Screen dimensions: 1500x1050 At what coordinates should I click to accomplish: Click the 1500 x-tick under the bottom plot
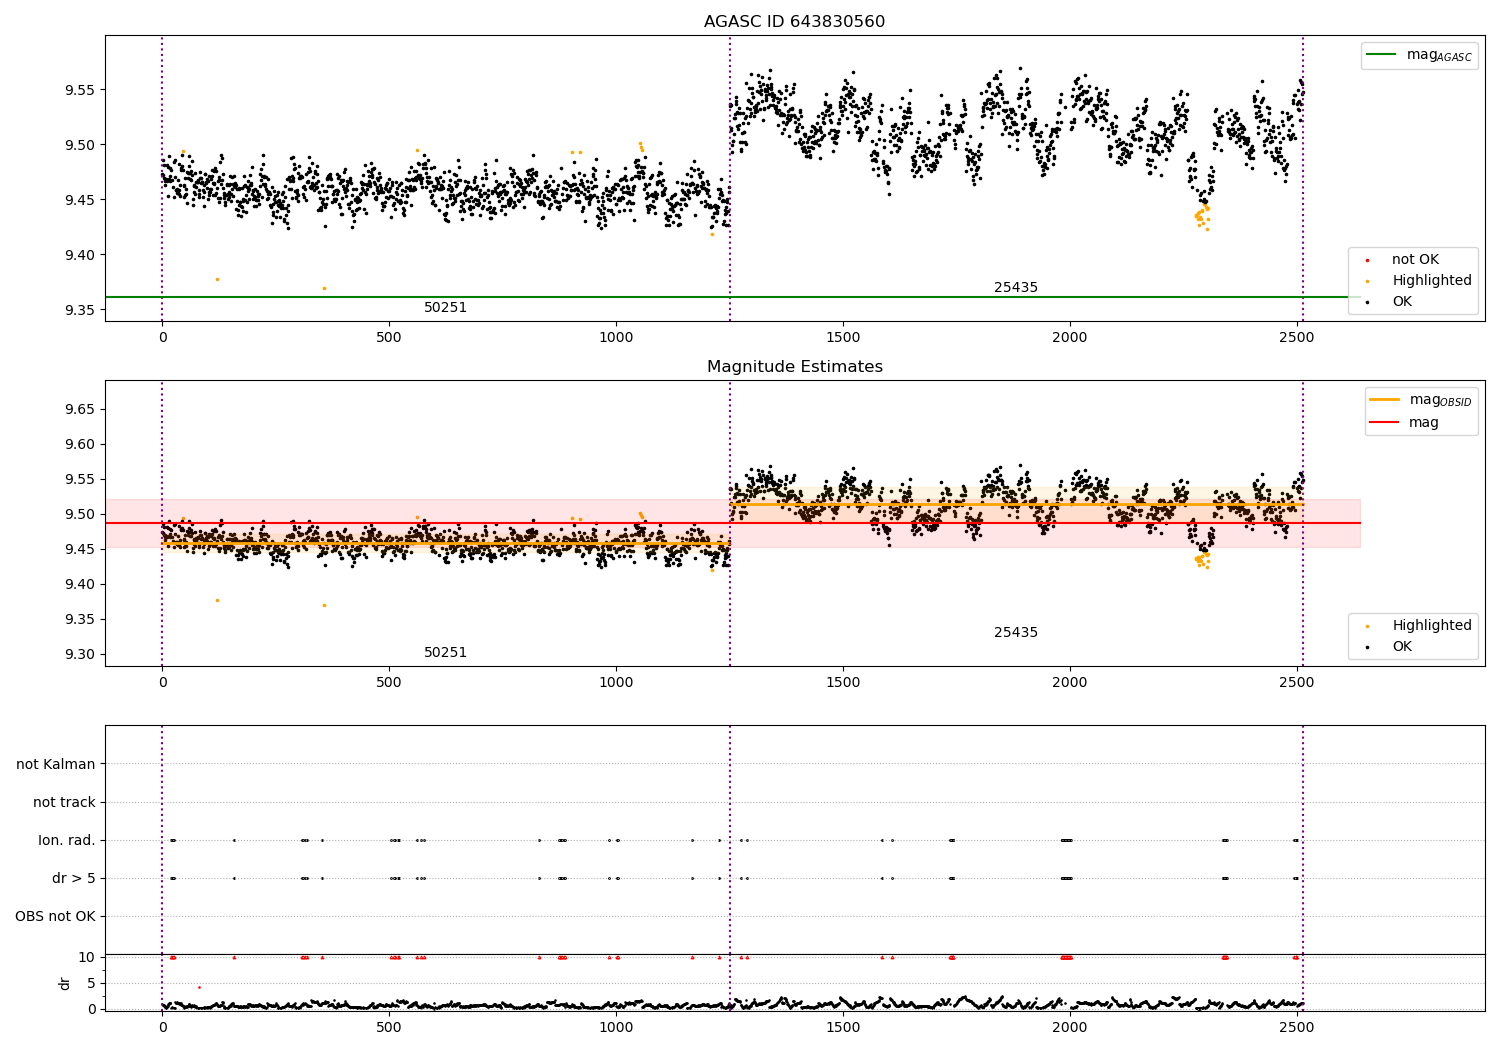[x=843, y=1027]
